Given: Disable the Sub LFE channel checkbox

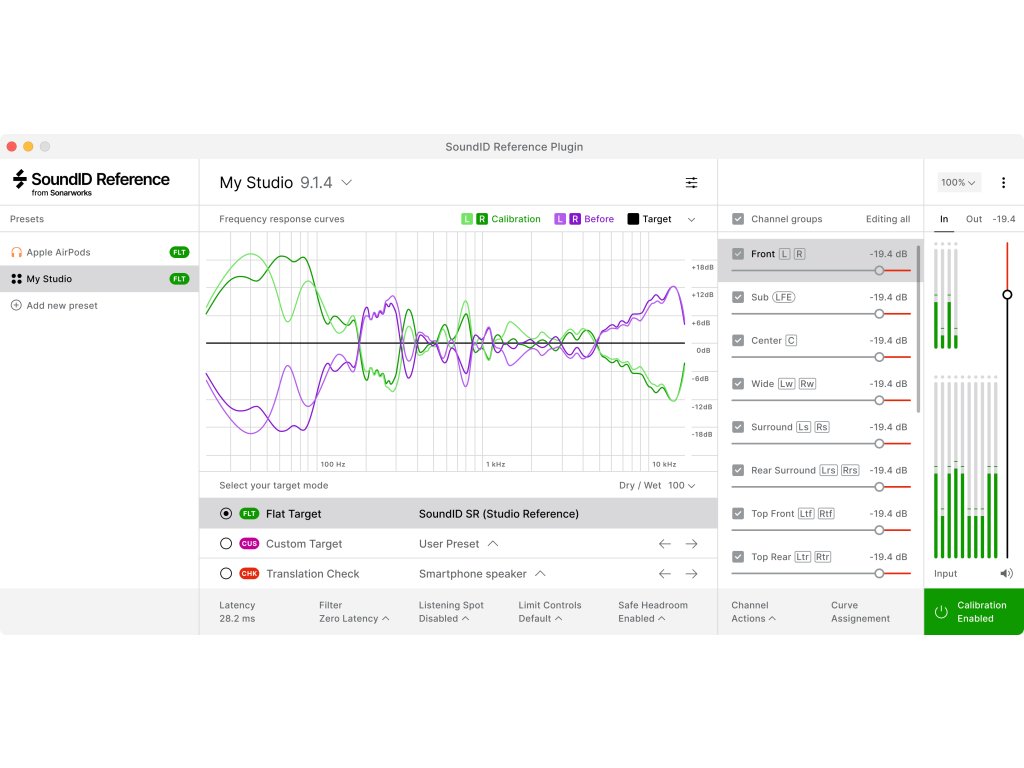Looking at the screenshot, I should click(x=738, y=297).
